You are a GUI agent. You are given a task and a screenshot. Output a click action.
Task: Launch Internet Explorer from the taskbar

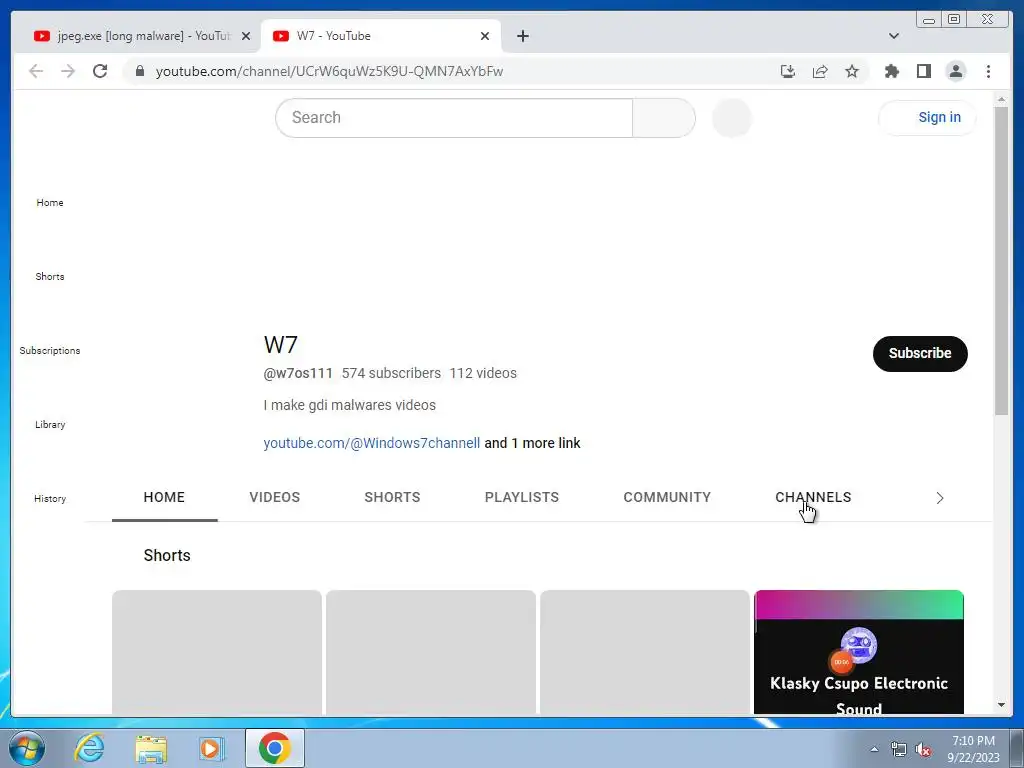pyautogui.click(x=89, y=748)
